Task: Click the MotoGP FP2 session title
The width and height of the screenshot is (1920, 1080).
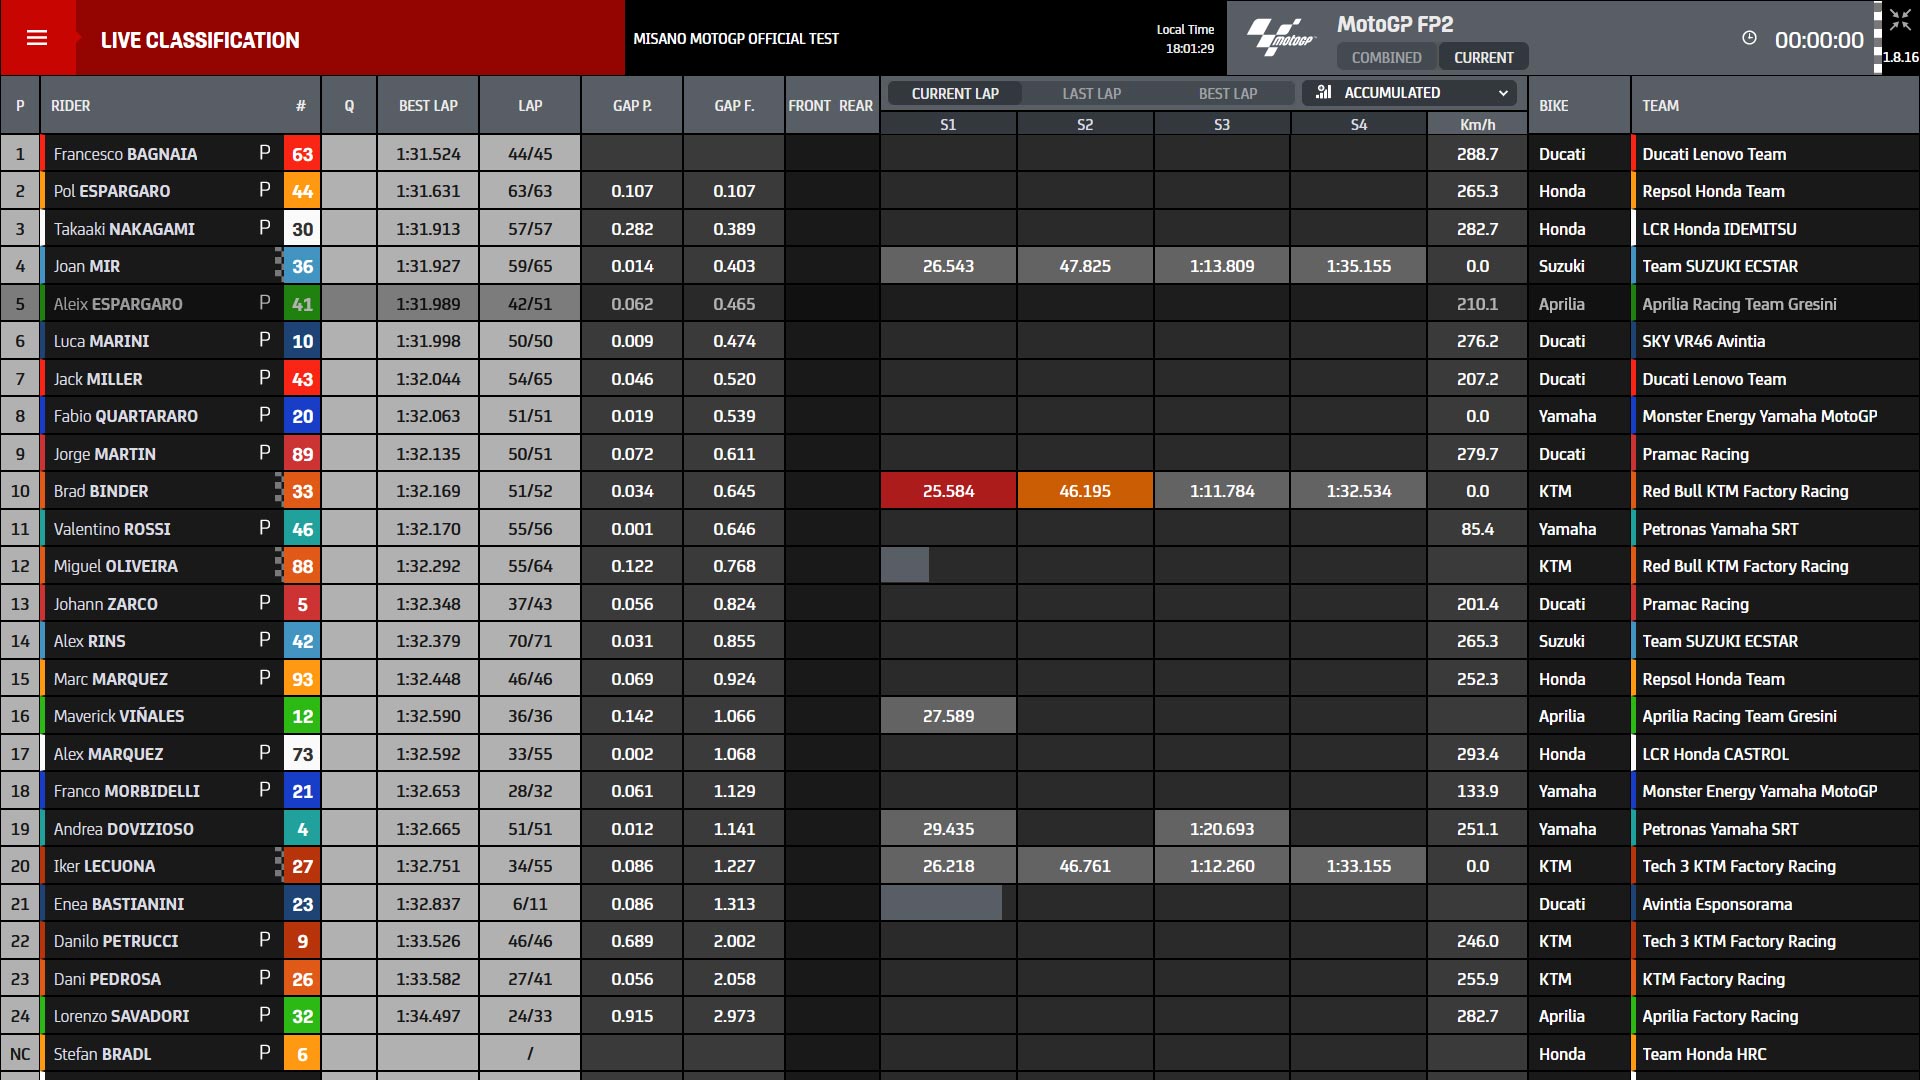Action: click(x=1395, y=24)
